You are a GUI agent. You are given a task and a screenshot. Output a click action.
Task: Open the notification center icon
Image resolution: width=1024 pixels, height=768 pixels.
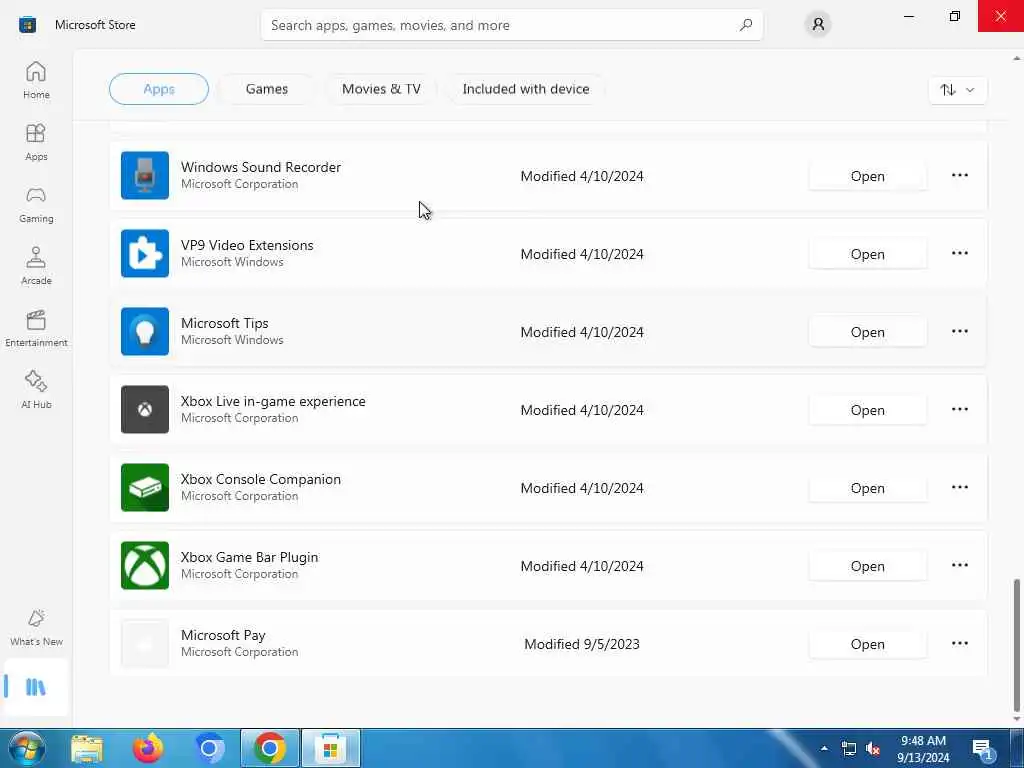coord(982,749)
